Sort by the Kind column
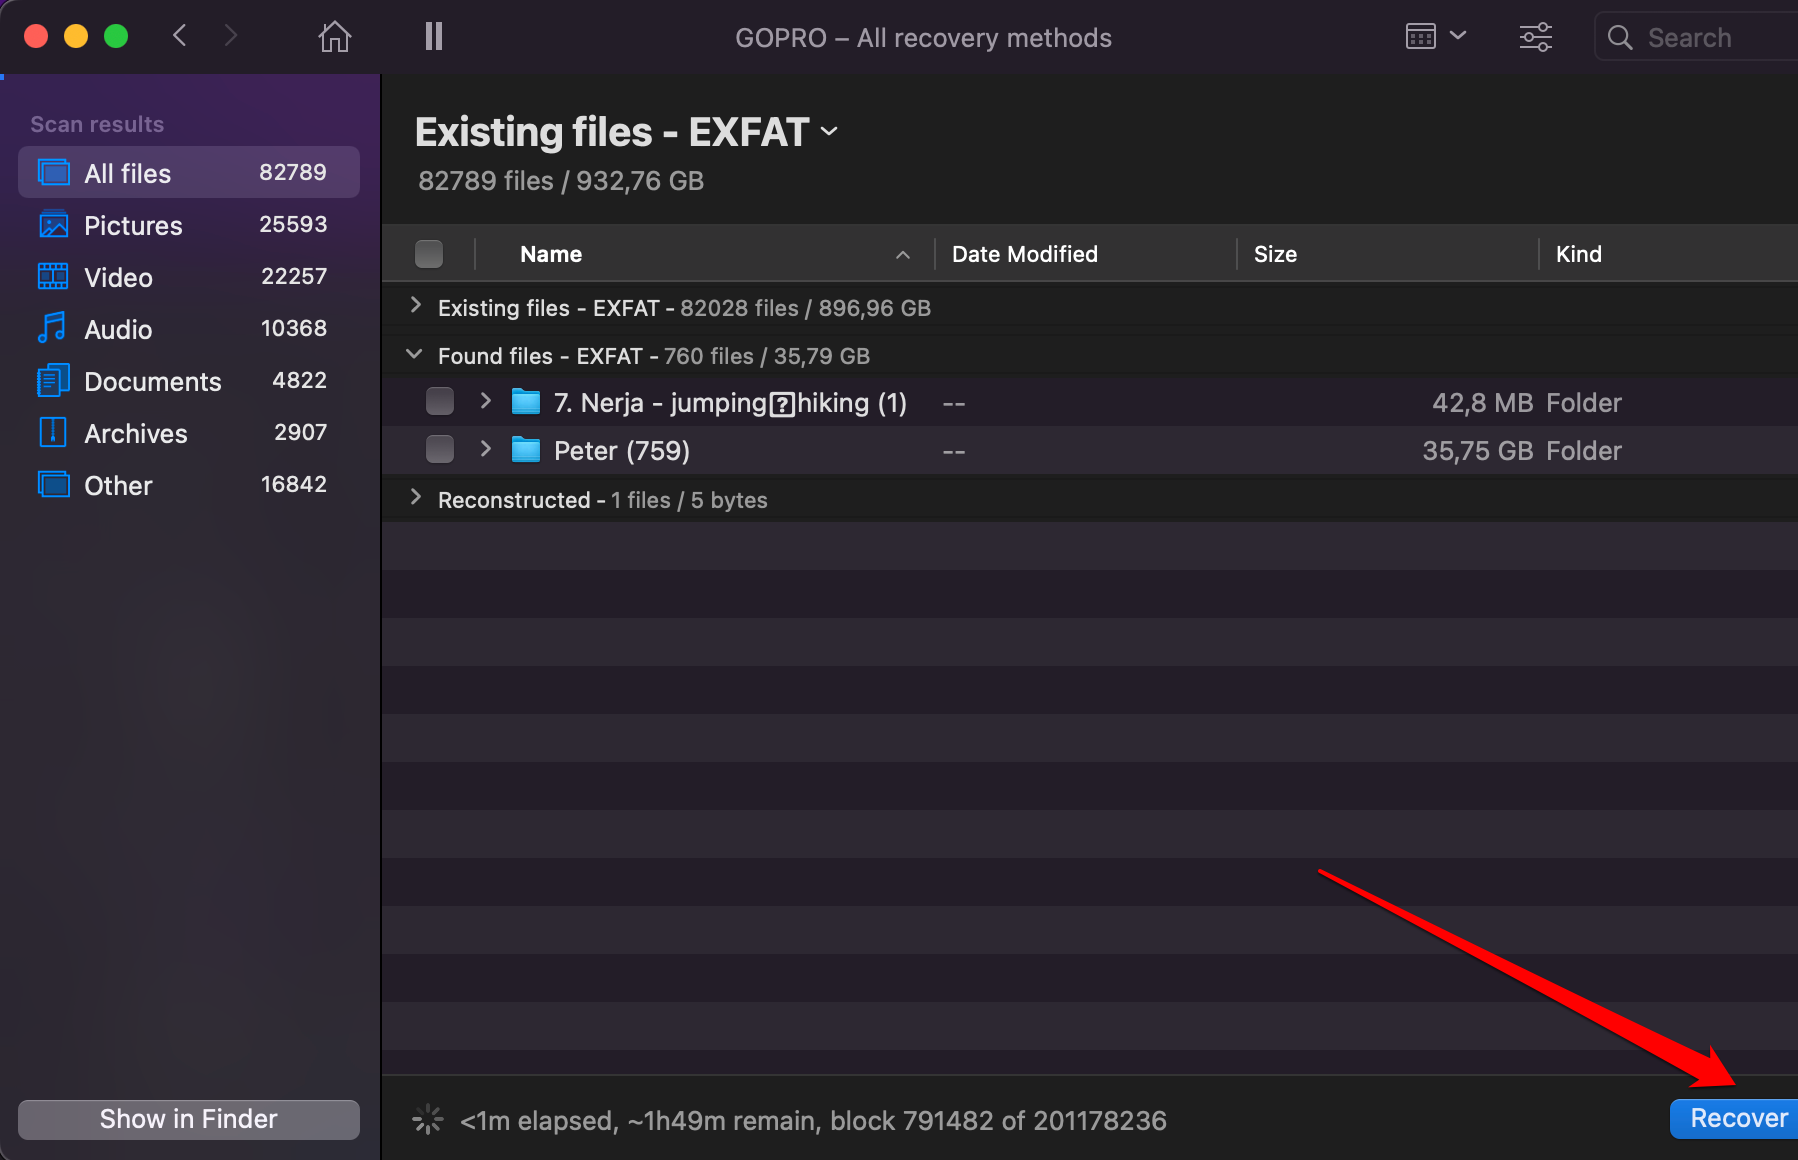The image size is (1798, 1160). click(1578, 254)
